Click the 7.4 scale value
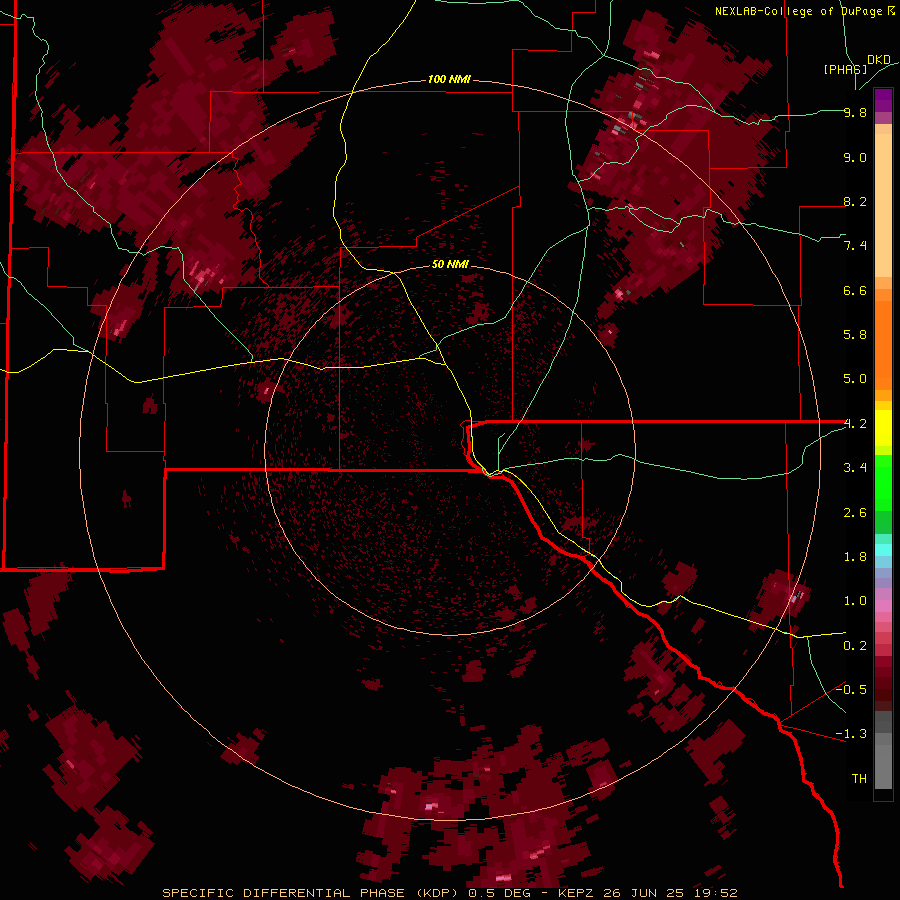The width and height of the screenshot is (900, 900). point(855,246)
